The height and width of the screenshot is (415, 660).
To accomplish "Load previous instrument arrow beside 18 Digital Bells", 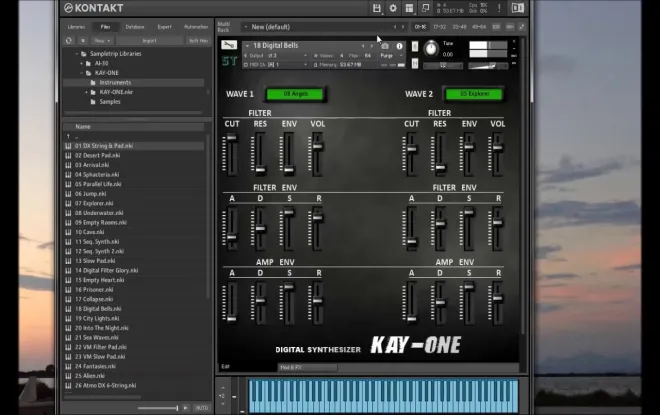I will point(363,46).
